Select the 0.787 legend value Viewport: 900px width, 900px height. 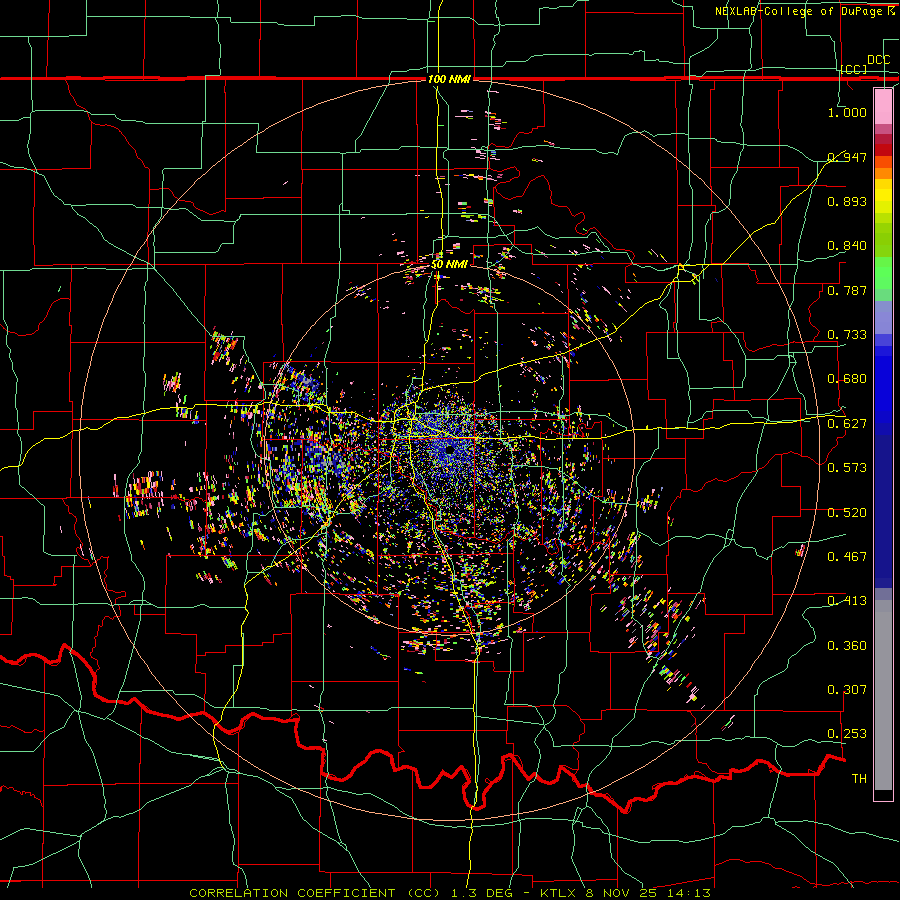847,290
